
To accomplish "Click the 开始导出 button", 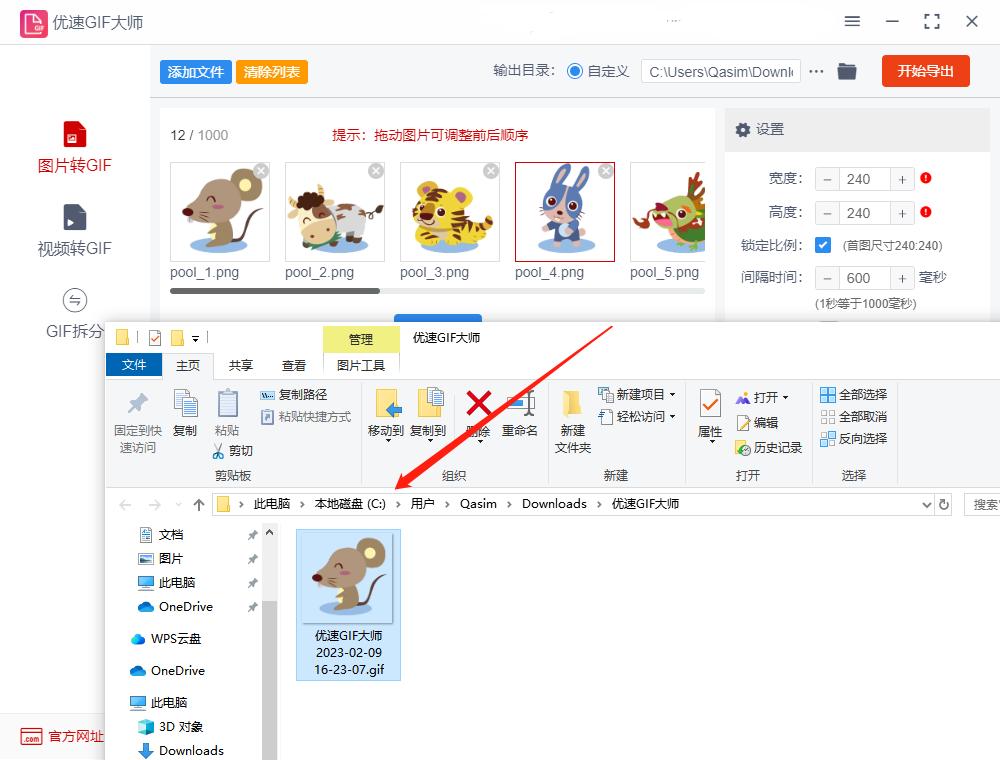I will tap(925, 71).
